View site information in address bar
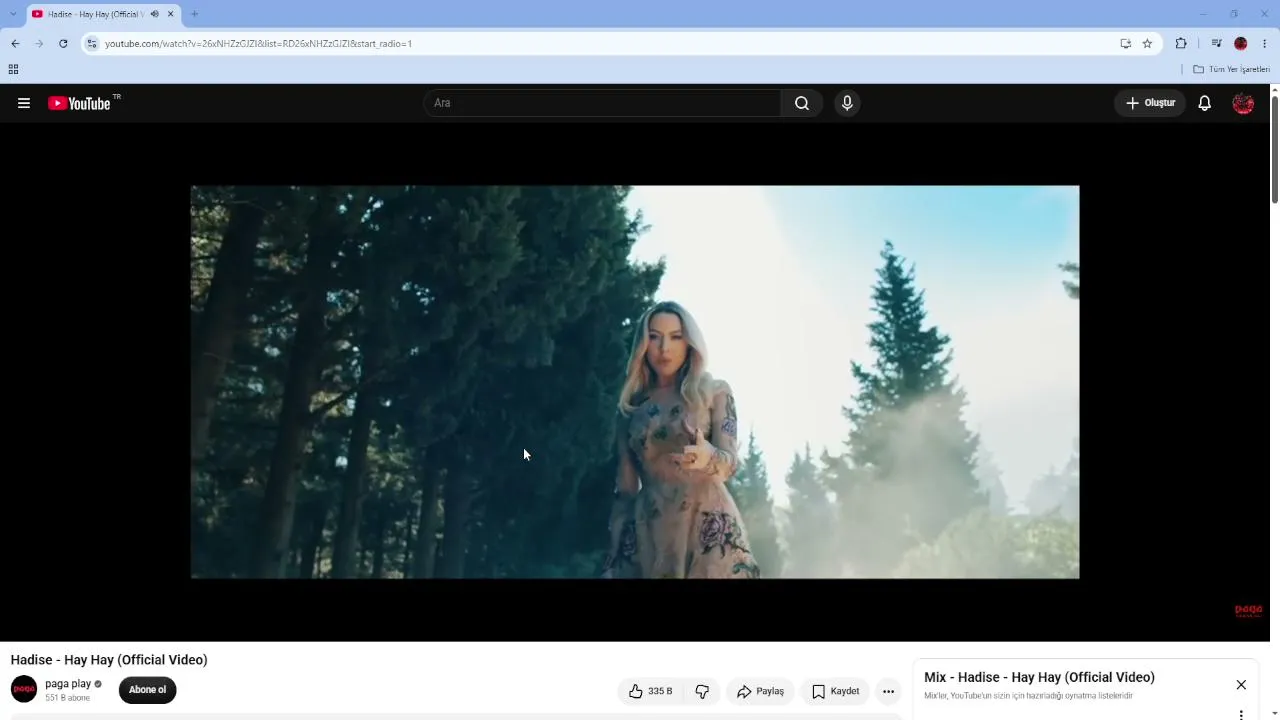Image resolution: width=1280 pixels, height=720 pixels. 92,44
